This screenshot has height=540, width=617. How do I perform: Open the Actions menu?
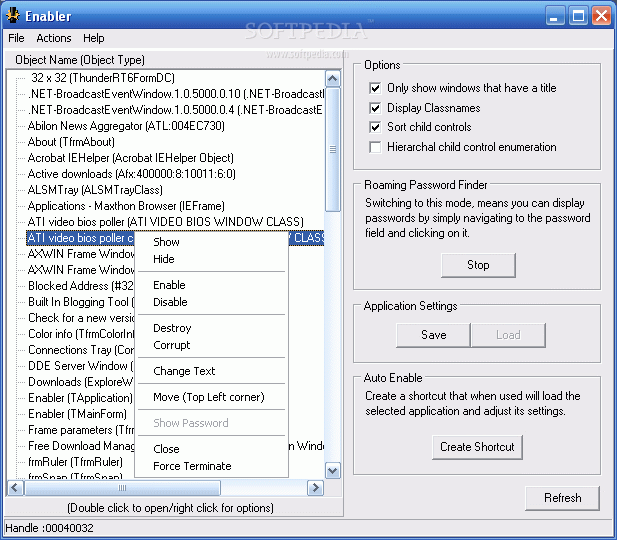tap(54, 38)
